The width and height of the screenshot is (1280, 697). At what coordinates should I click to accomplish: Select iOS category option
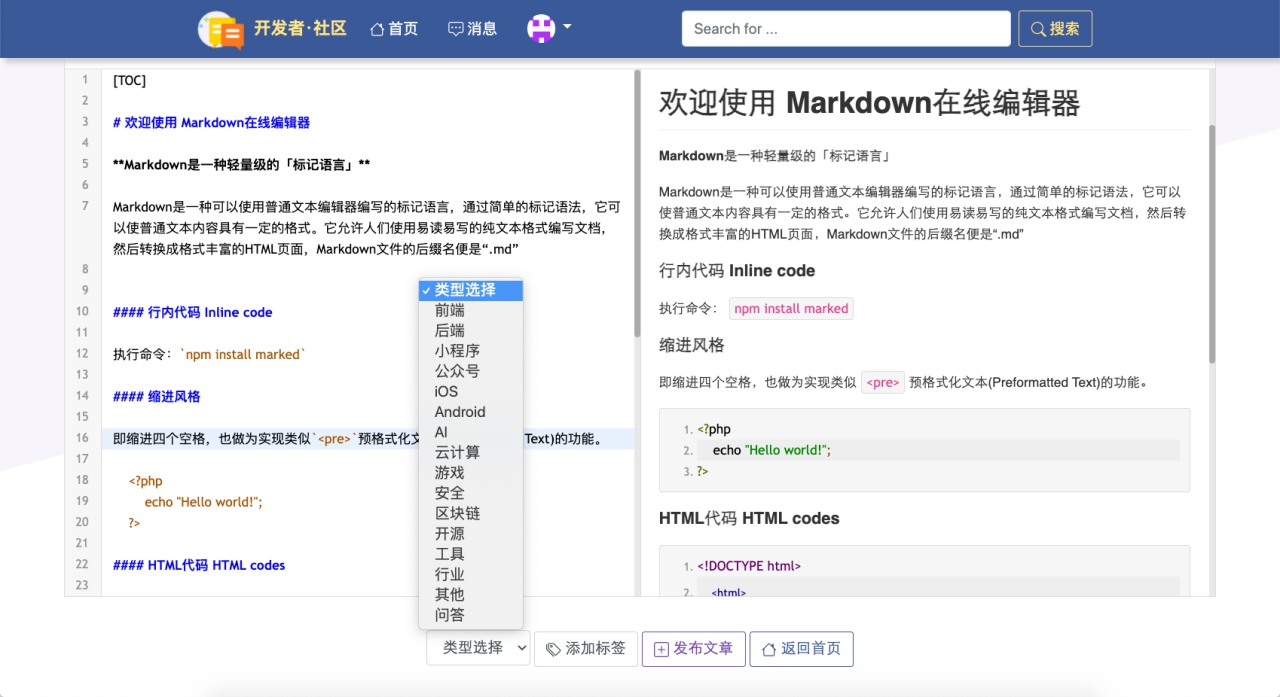coord(471,391)
